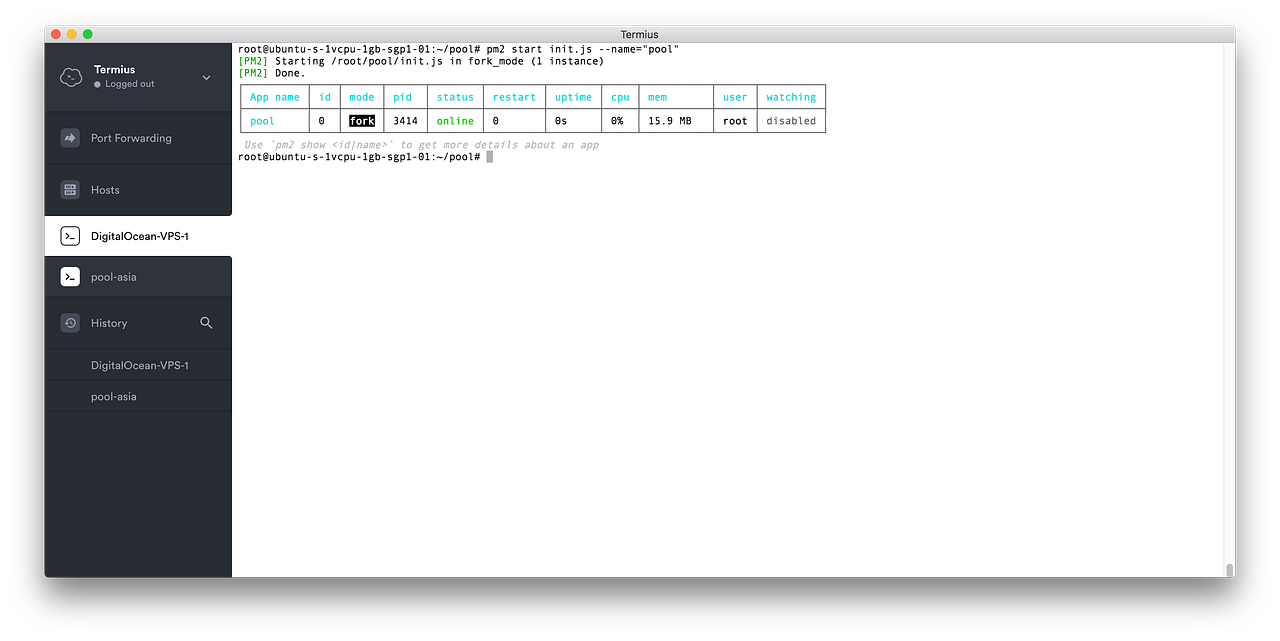Screen dimensions: 1280x641
Task: Collapse the account menu under Termius header
Action: (206, 76)
